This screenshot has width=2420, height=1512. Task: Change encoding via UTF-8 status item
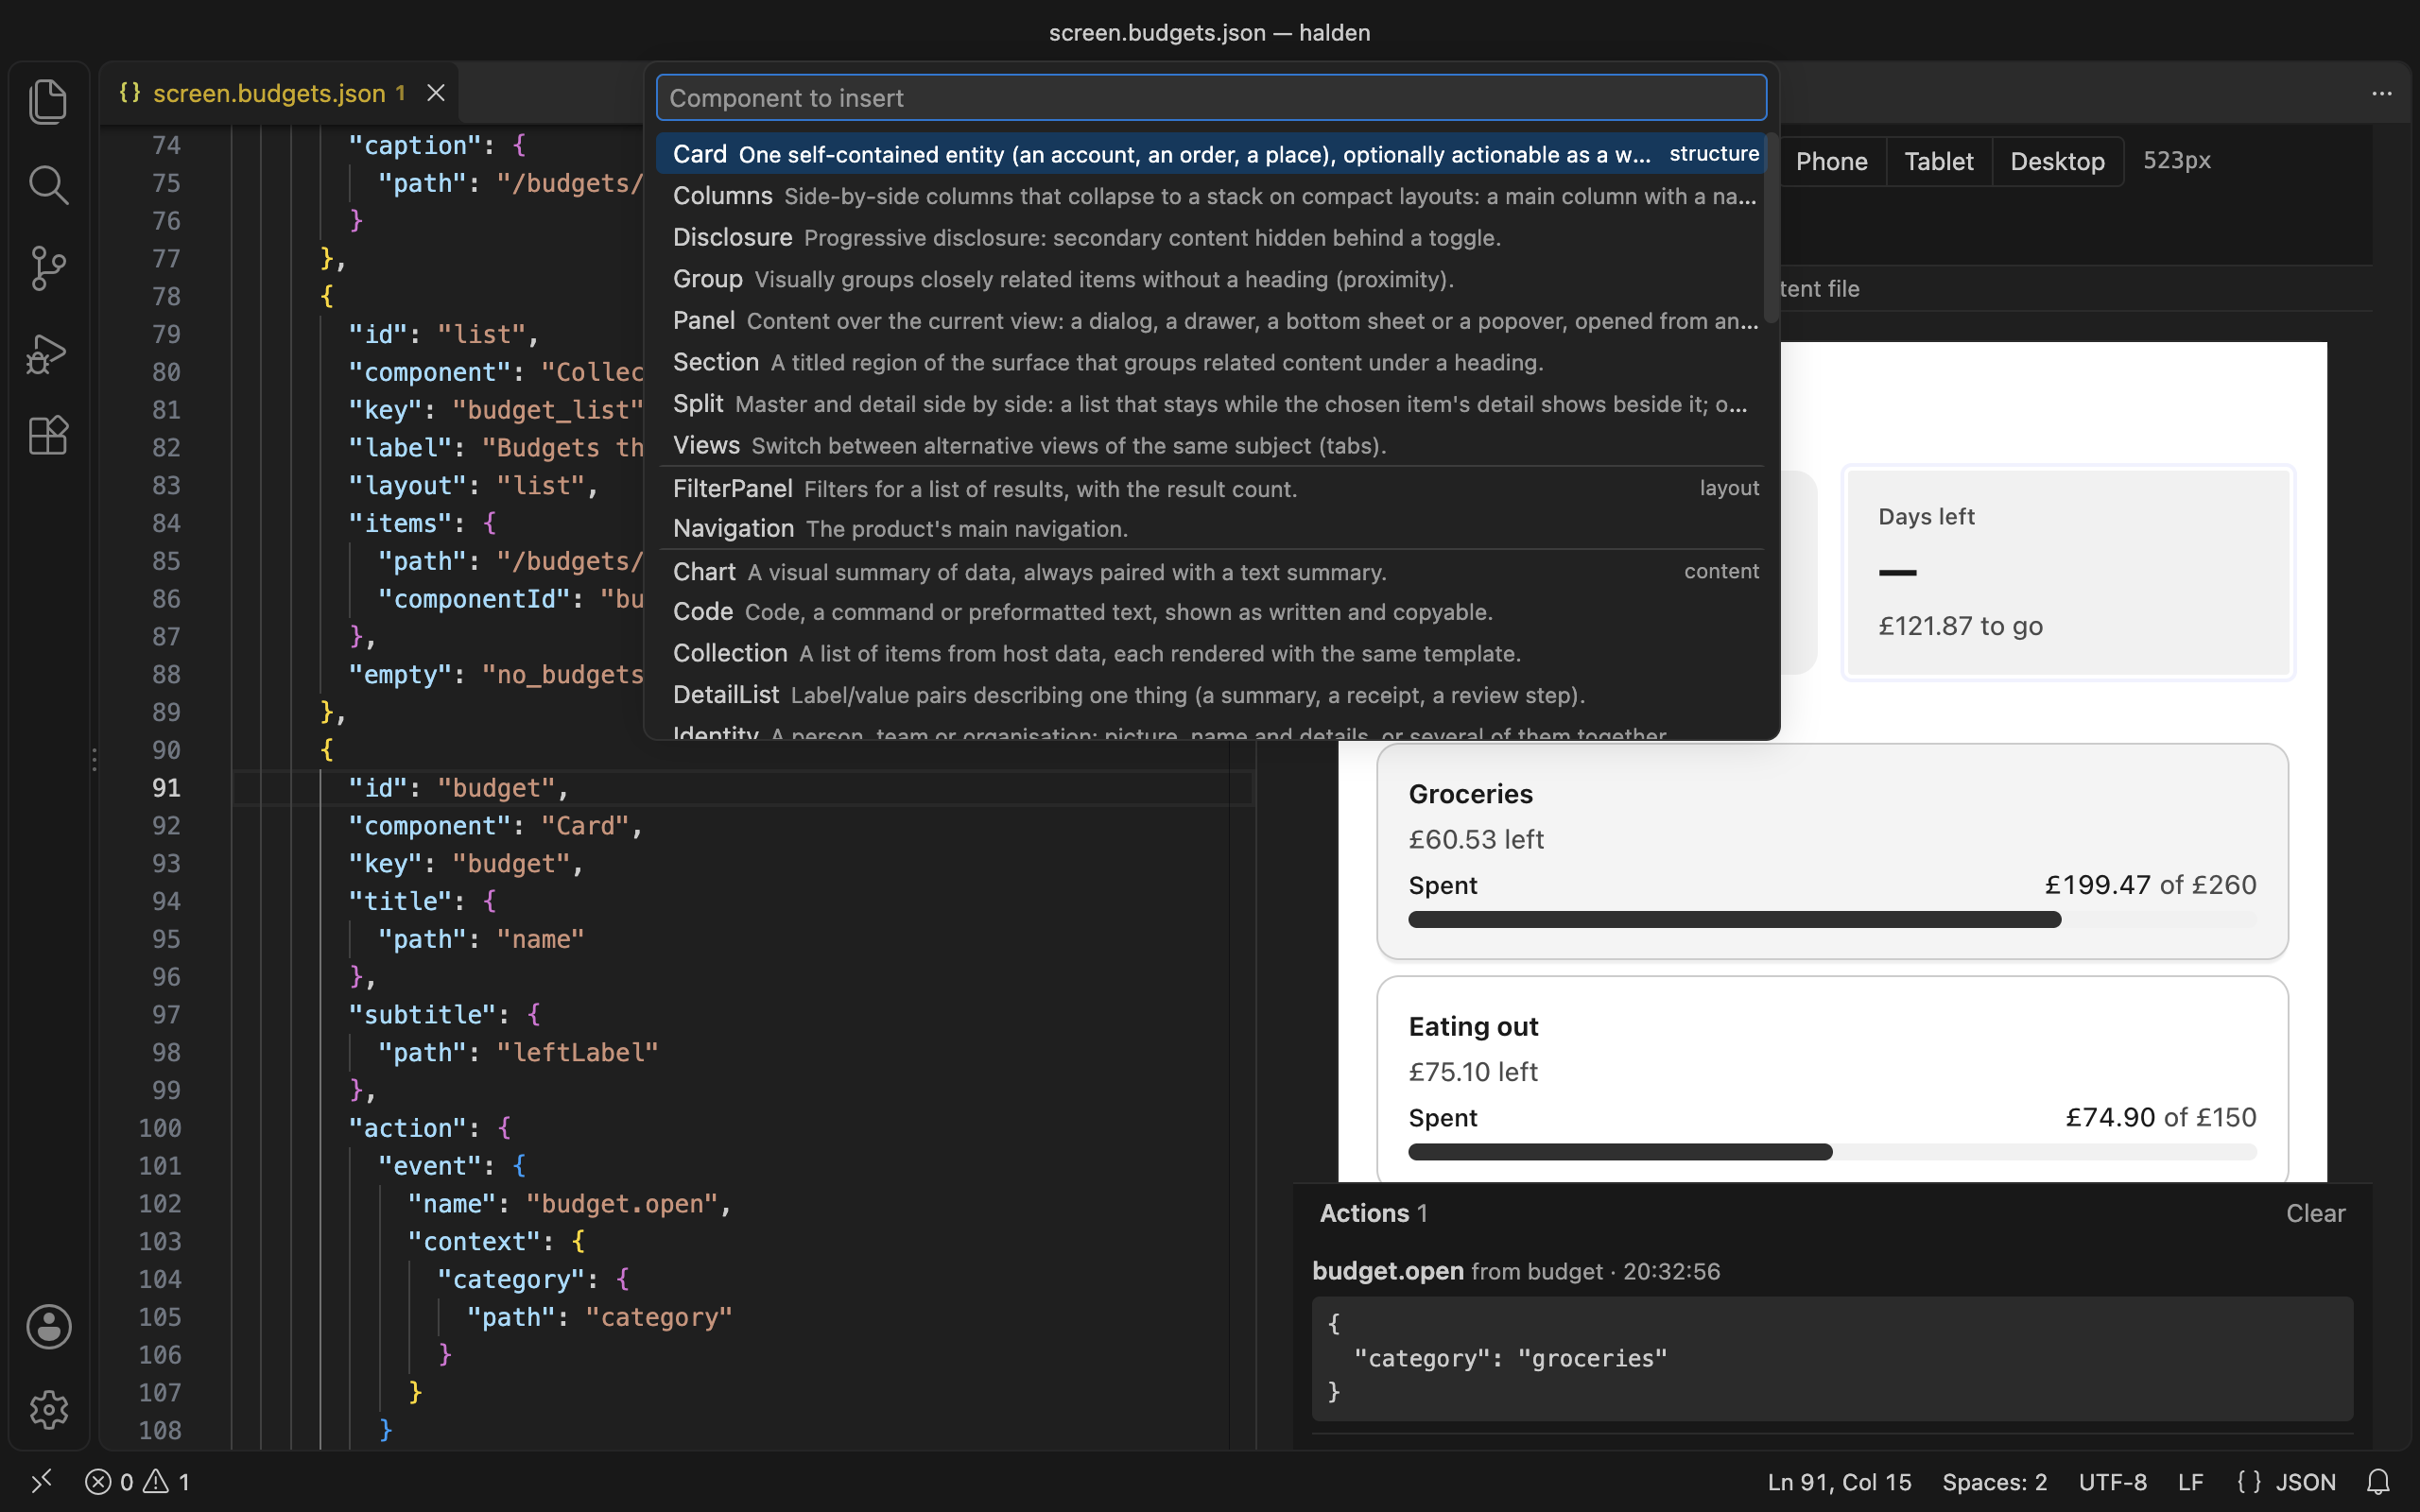(x=2112, y=1481)
